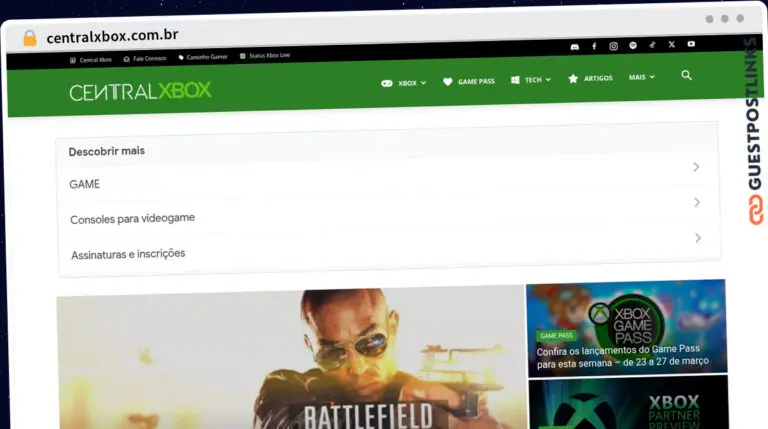Open the Consoles para videogame row chevron
The width and height of the screenshot is (768, 429).
click(697, 202)
